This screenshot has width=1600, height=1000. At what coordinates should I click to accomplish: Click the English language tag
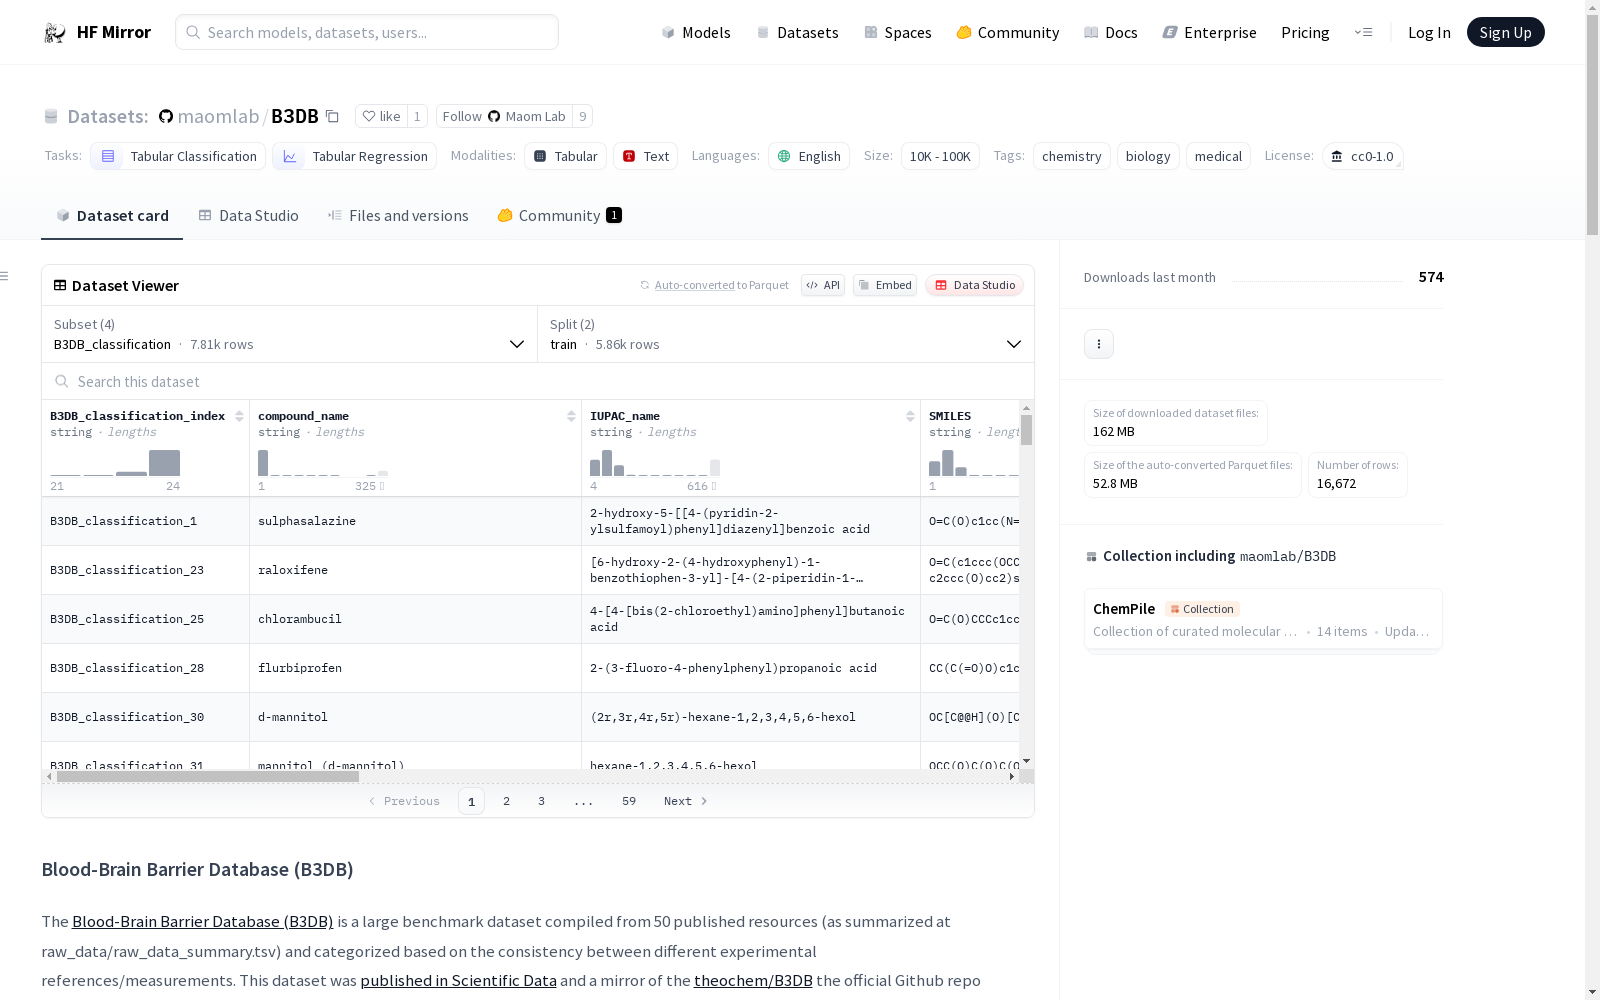coord(809,156)
